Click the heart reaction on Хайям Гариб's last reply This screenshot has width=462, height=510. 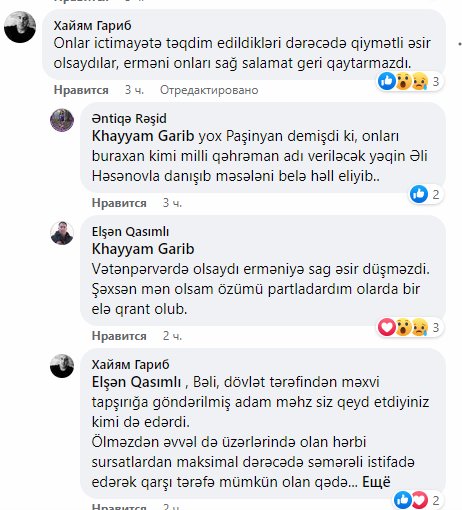coord(420,500)
